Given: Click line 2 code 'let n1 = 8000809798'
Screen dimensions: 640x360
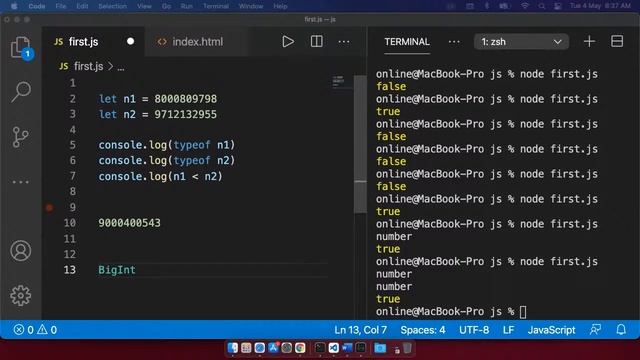Looking at the screenshot, I should pos(158,99).
